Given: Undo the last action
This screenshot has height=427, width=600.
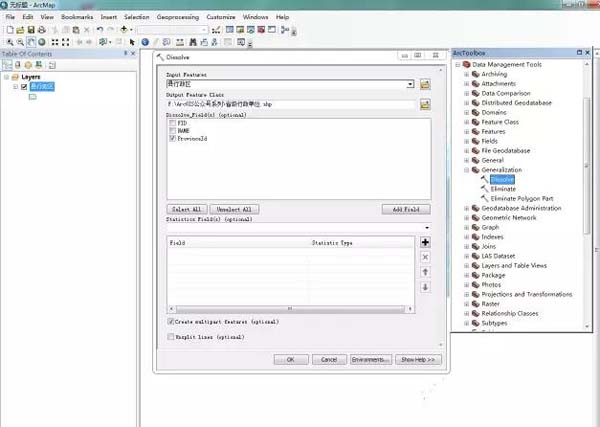Looking at the screenshot, I should coord(100,29).
